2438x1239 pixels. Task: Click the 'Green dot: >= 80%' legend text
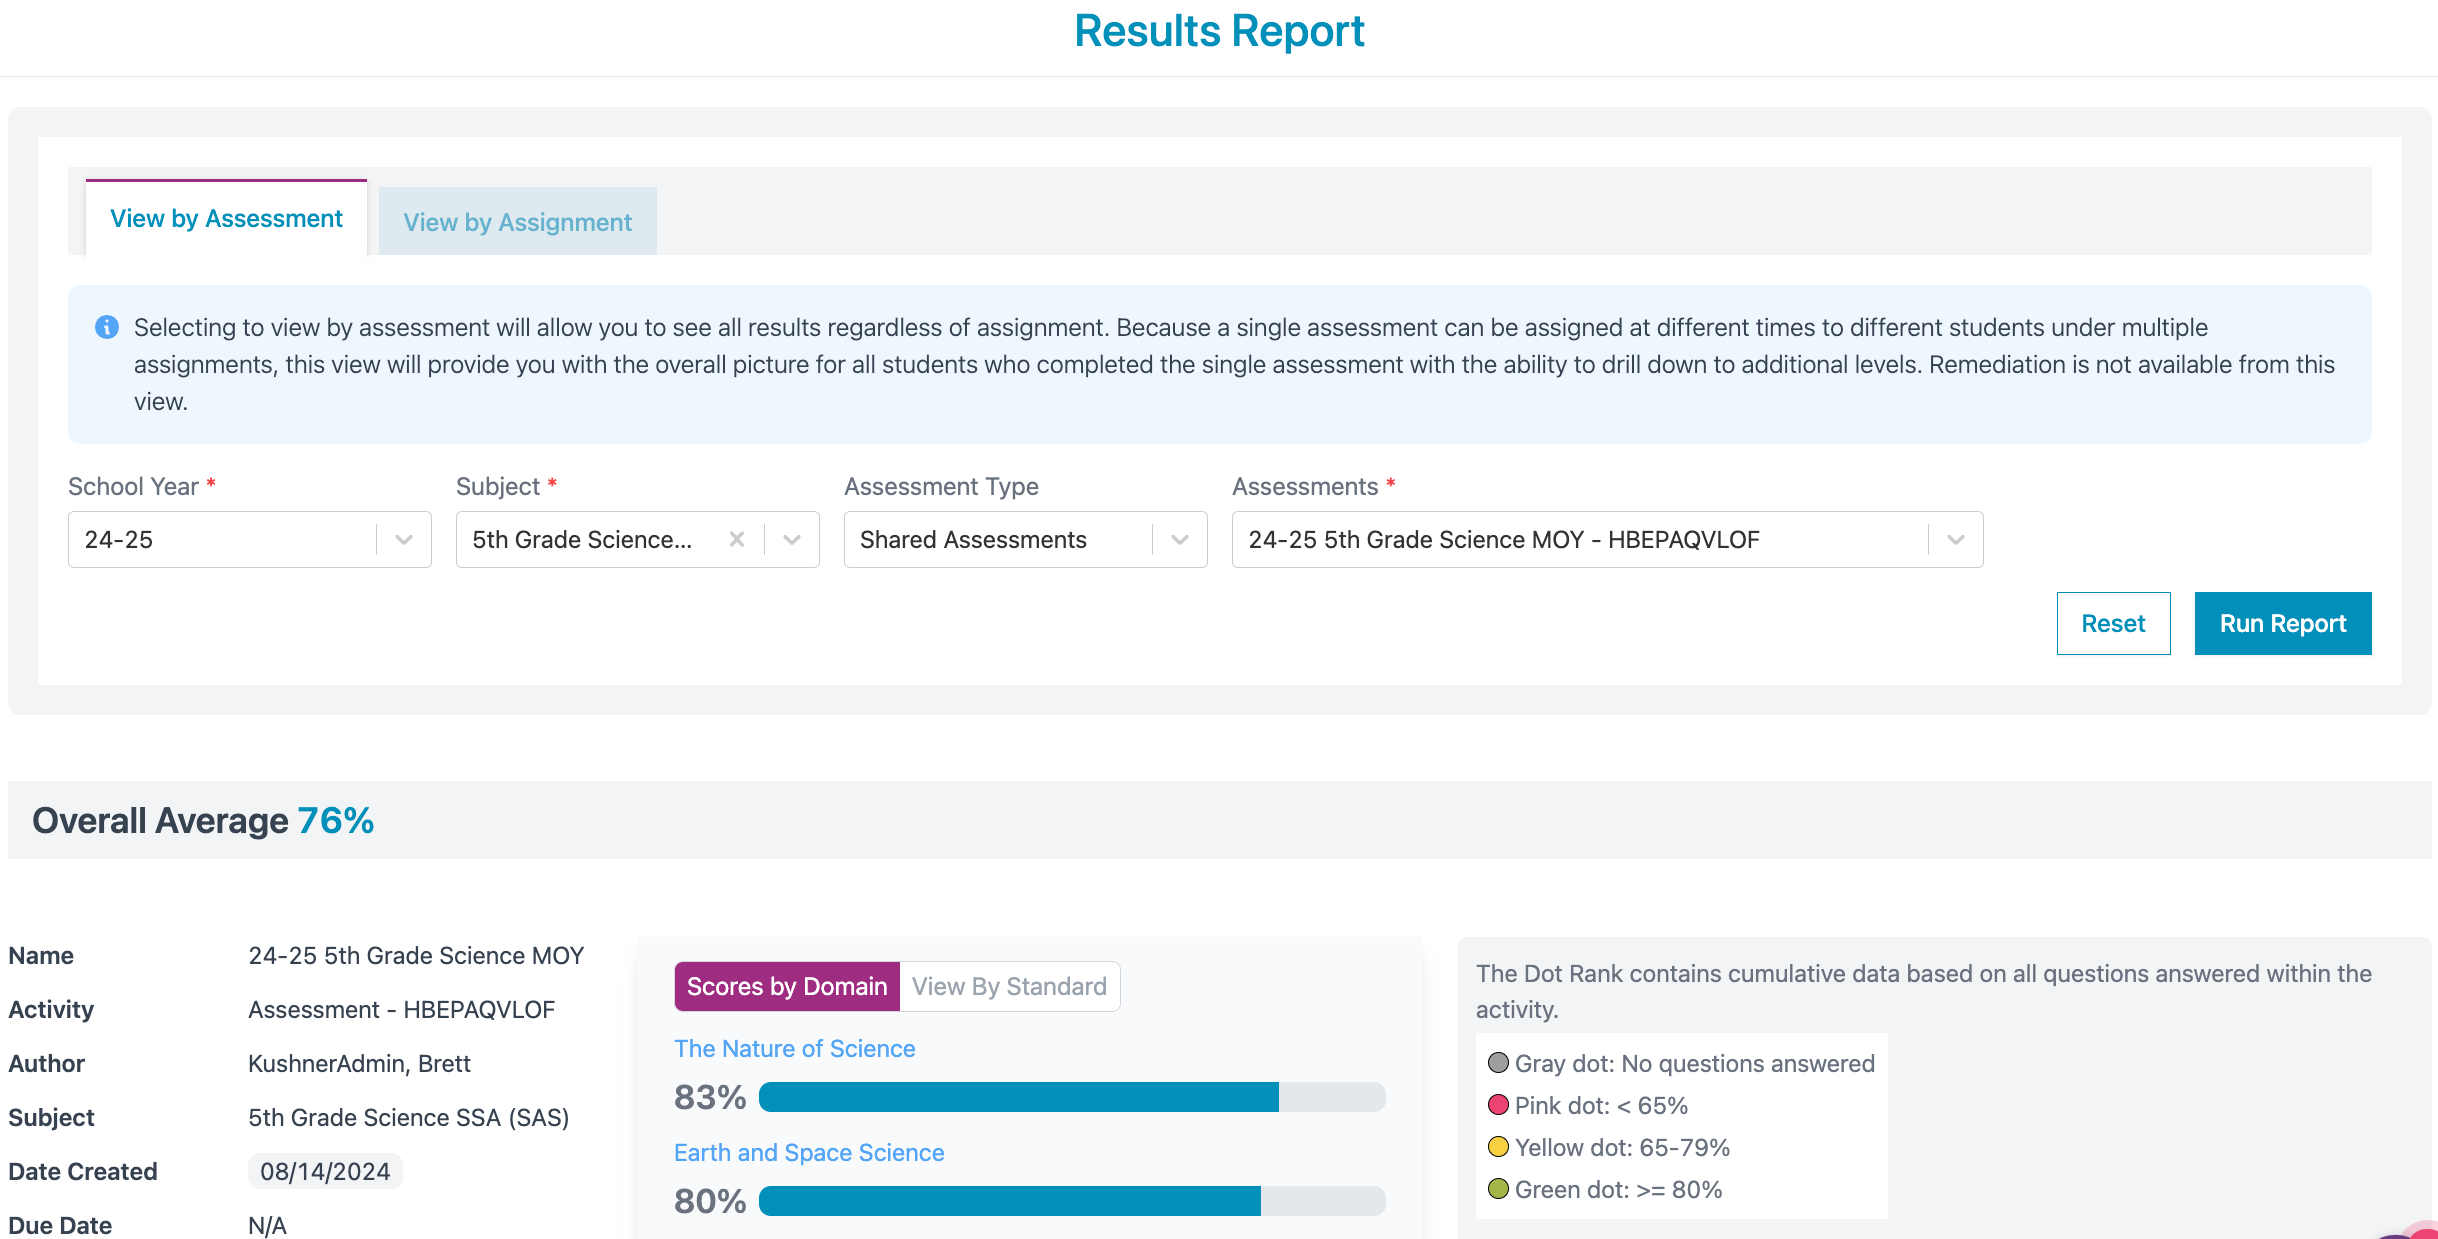(1618, 1189)
